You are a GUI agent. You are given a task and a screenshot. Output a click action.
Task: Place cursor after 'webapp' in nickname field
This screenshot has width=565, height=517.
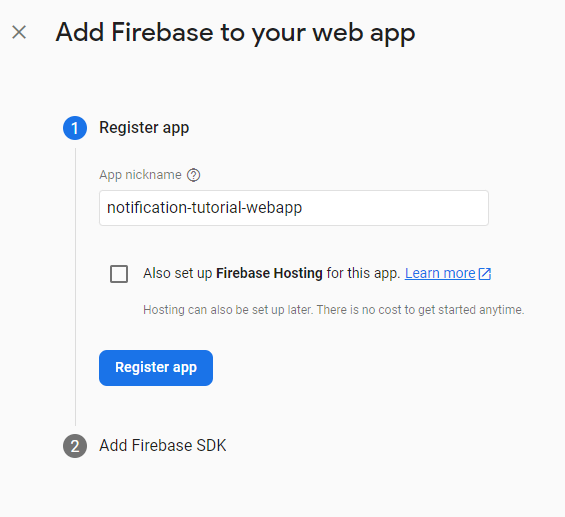[303, 208]
